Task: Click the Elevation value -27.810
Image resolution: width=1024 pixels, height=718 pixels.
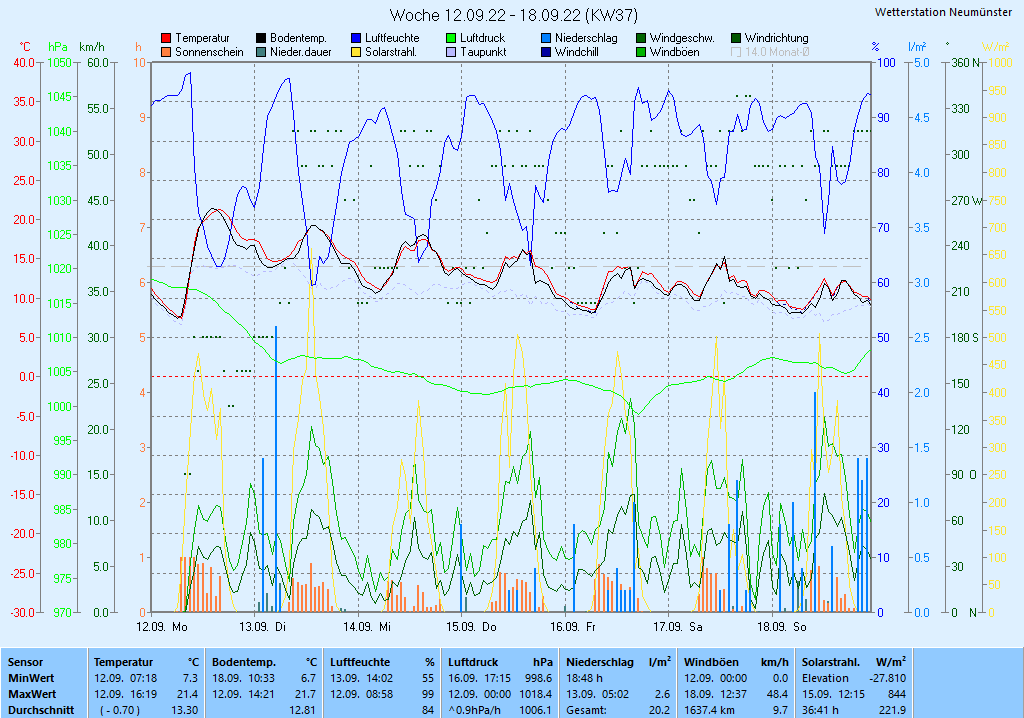Action: [x=888, y=678]
